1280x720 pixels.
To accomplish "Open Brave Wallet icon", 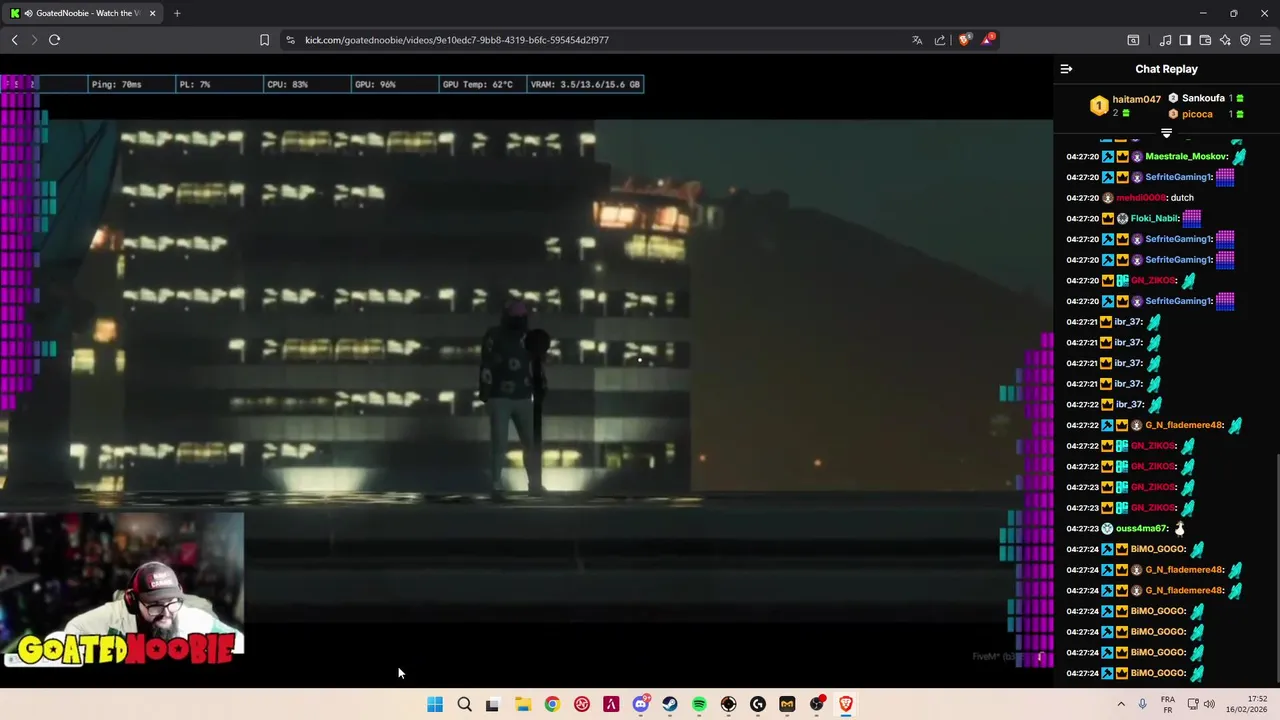I will tap(1205, 40).
